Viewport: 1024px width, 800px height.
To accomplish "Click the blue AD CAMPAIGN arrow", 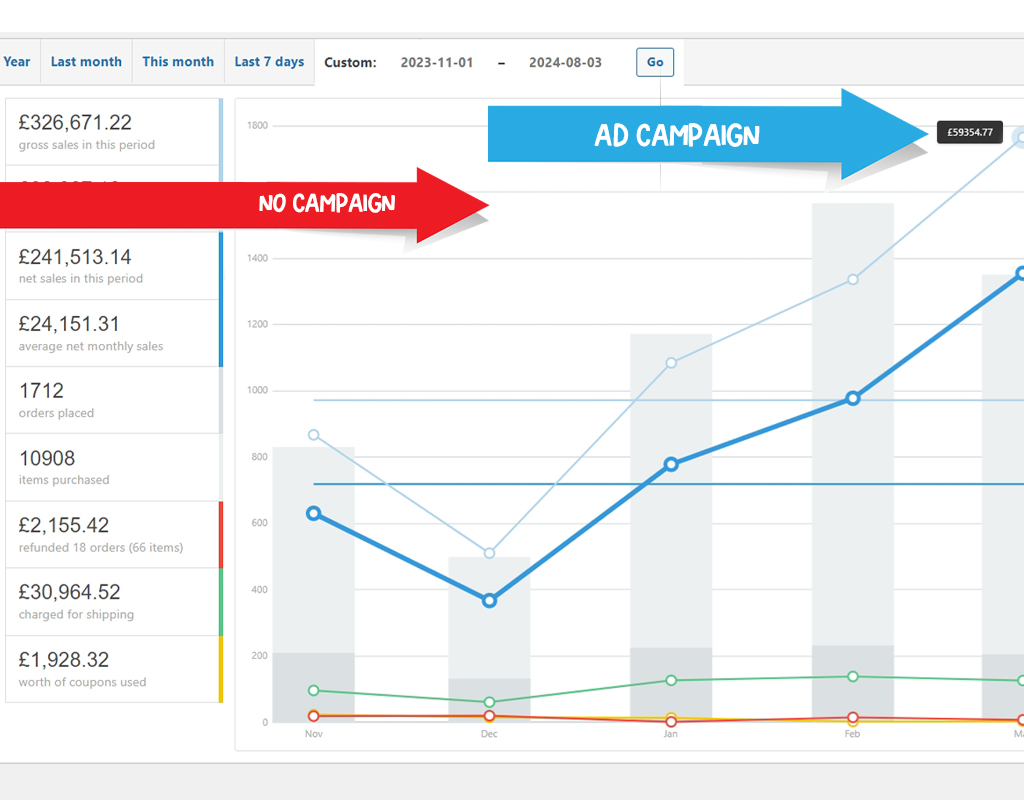I will (x=677, y=135).
